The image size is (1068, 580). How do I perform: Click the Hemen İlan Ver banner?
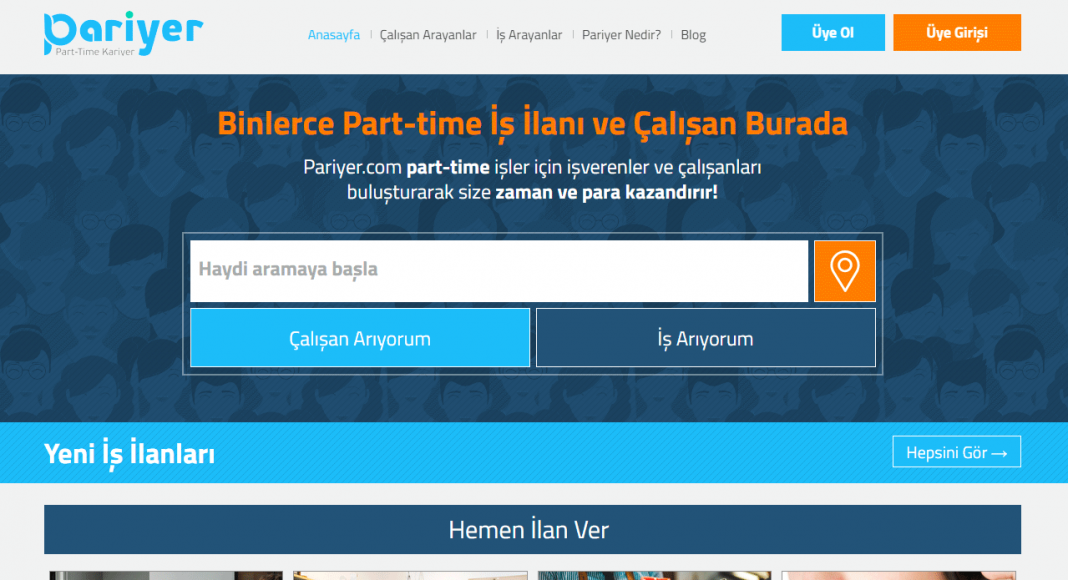pyautogui.click(x=533, y=530)
